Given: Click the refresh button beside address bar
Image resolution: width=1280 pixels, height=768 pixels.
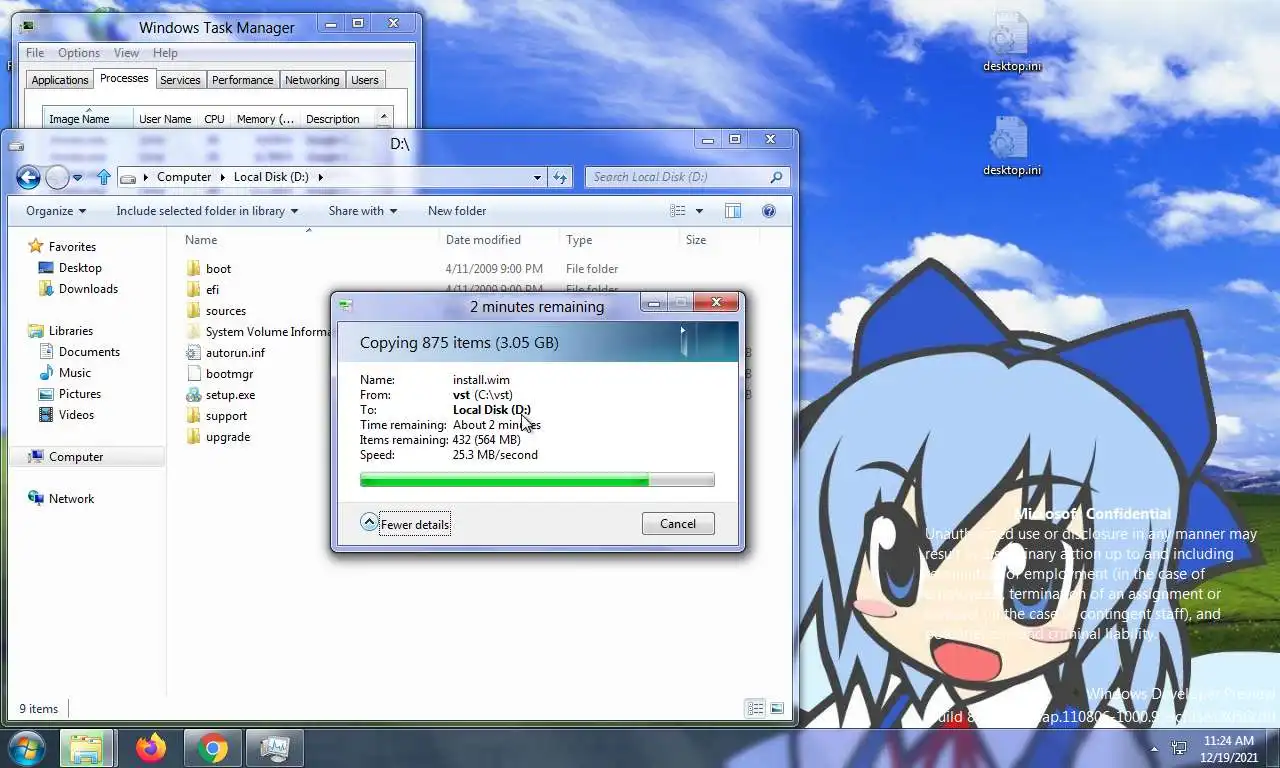Looking at the screenshot, I should pos(561,177).
